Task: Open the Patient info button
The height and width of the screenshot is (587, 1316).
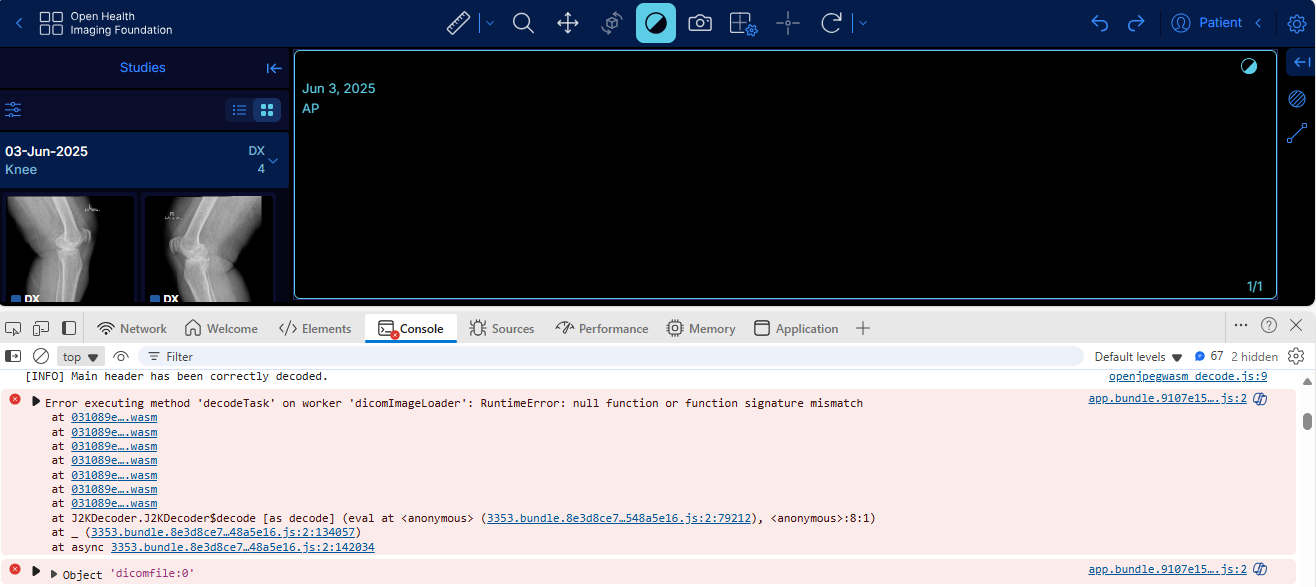Action: (x=1207, y=23)
